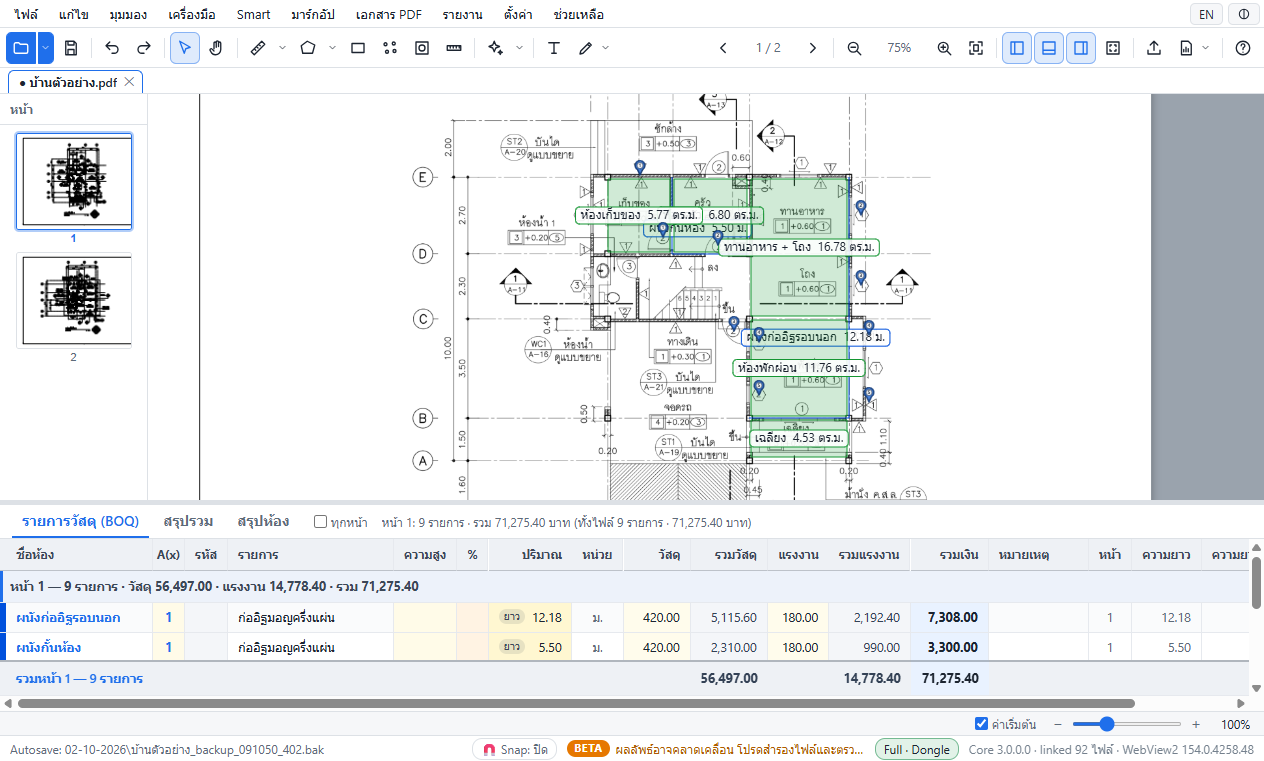This screenshot has height=761, width=1264.
Task: Export with the upload arrow icon
Action: click(1154, 48)
